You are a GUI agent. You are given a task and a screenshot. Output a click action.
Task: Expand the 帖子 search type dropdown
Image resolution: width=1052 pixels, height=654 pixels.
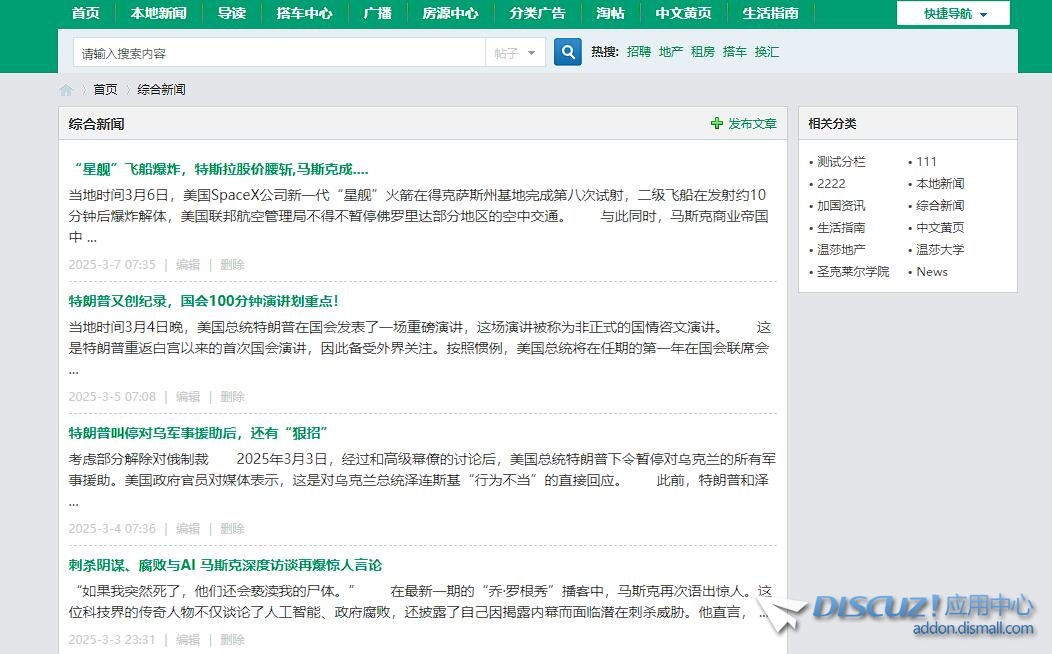516,53
